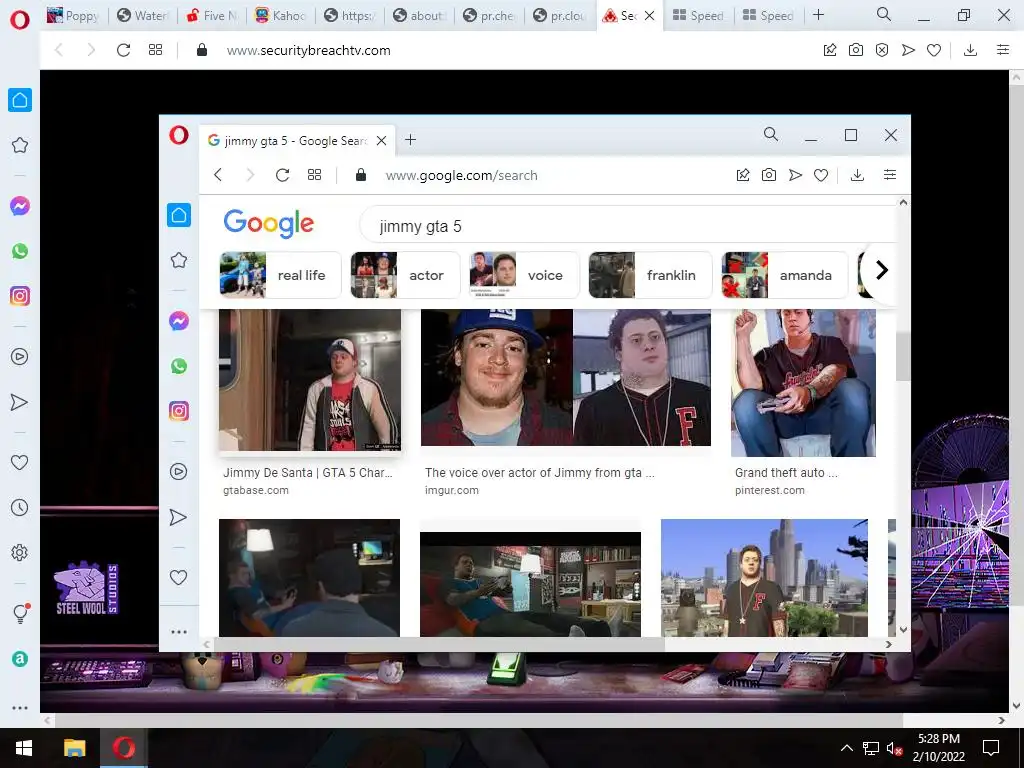The width and height of the screenshot is (1024, 768).
Task: Expand more options dots in inner sidebar
Action: pos(179,632)
